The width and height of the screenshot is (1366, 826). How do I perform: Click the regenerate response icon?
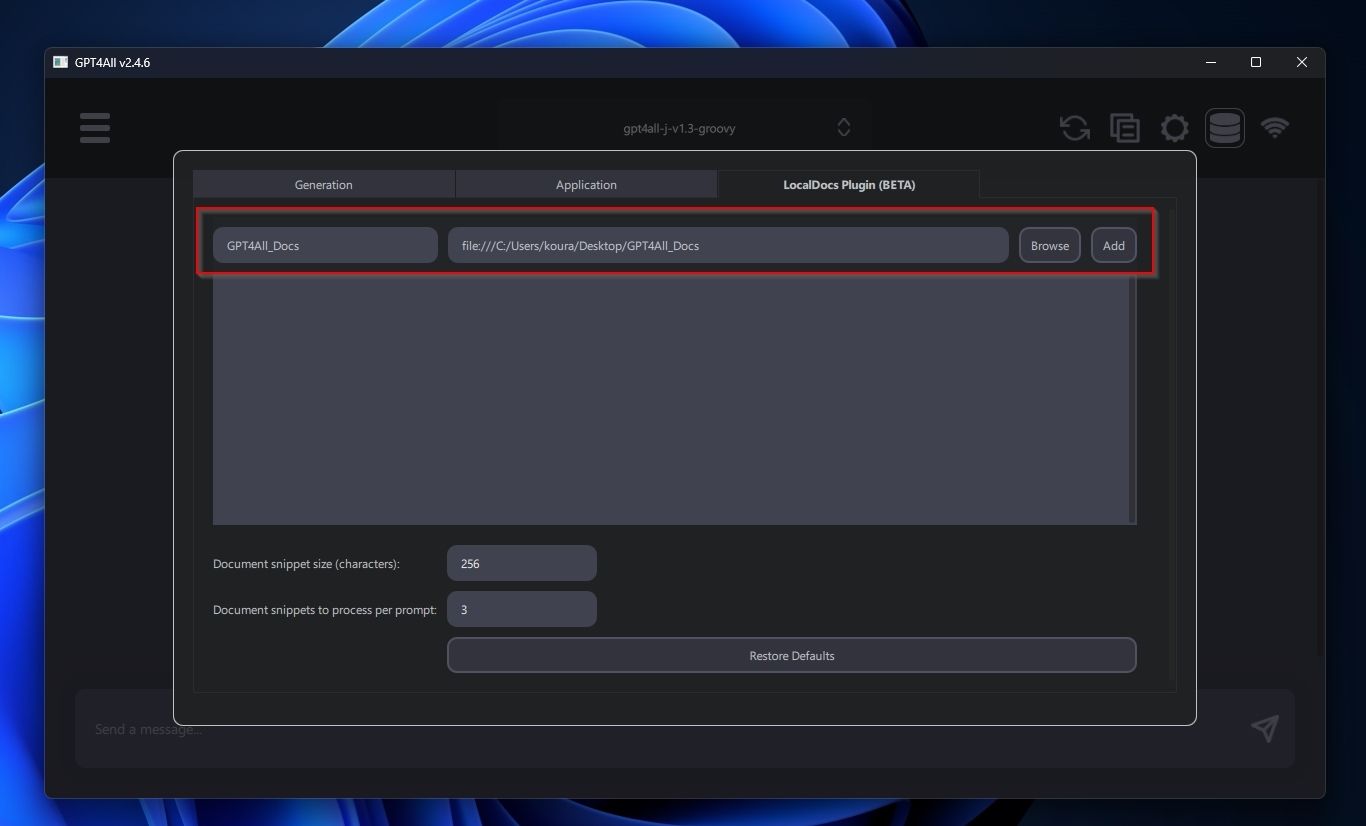pyautogui.click(x=1074, y=127)
